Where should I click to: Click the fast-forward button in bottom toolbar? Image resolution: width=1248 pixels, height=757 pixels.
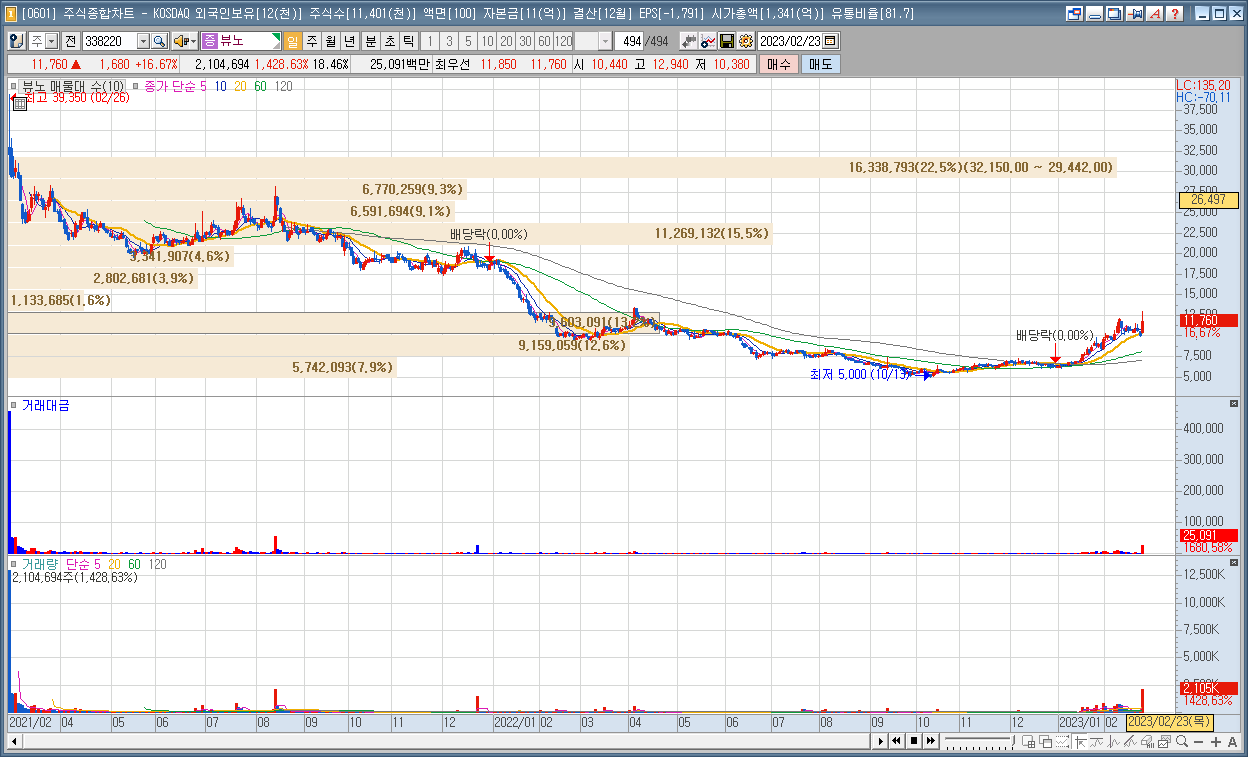[x=930, y=741]
